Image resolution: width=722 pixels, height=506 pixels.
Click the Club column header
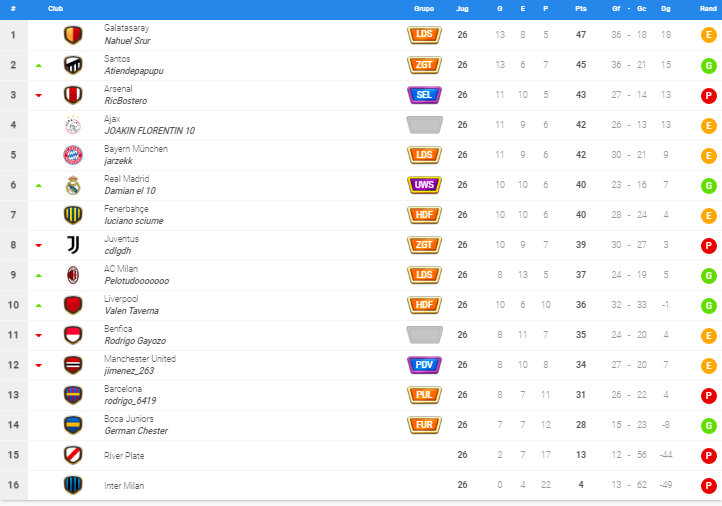pyautogui.click(x=55, y=9)
